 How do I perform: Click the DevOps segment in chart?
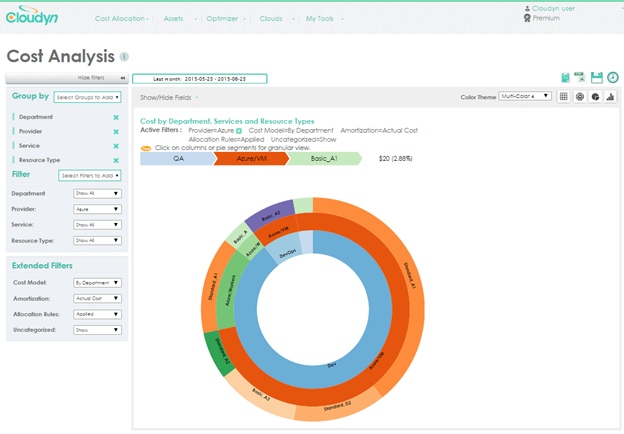coord(287,253)
